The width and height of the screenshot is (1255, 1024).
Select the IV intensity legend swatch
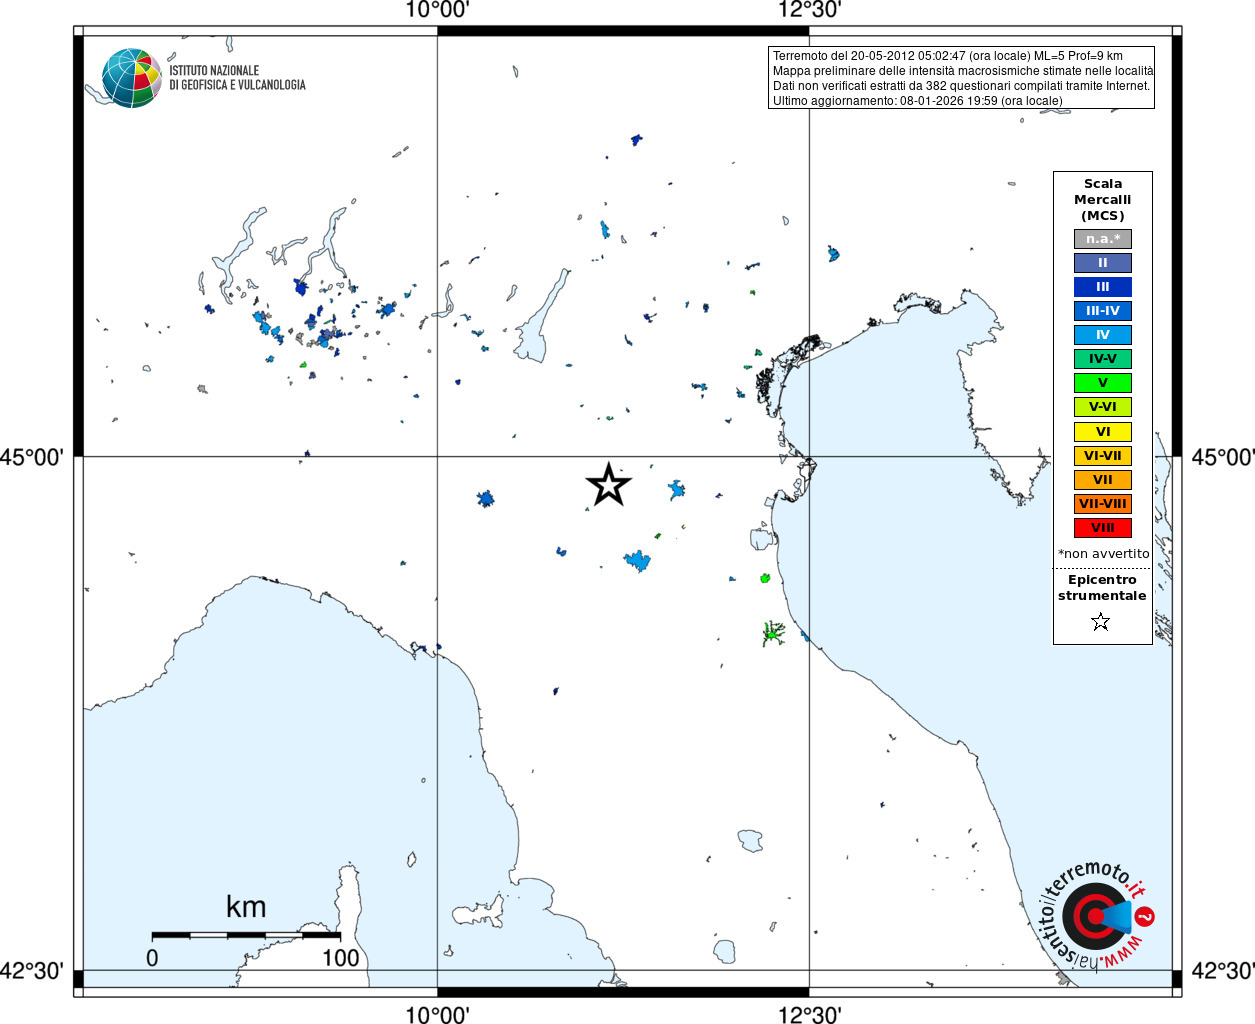[1103, 335]
